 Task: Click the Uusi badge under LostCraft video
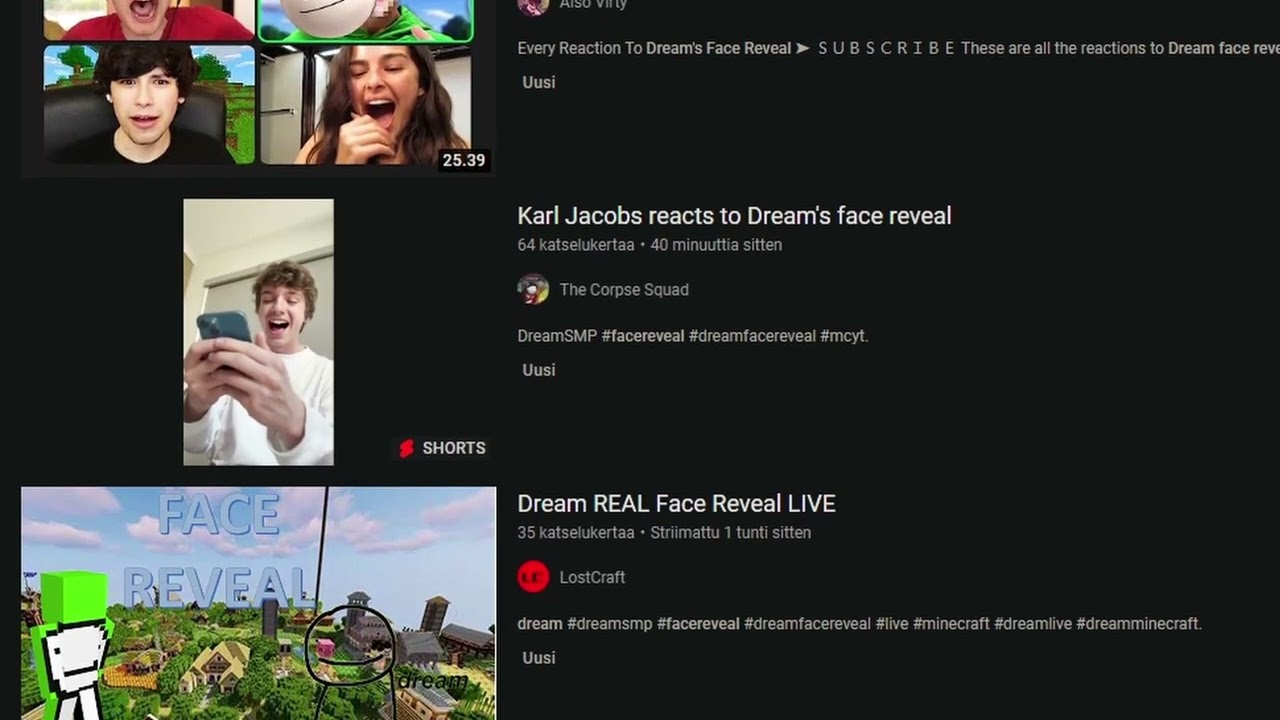click(x=539, y=658)
